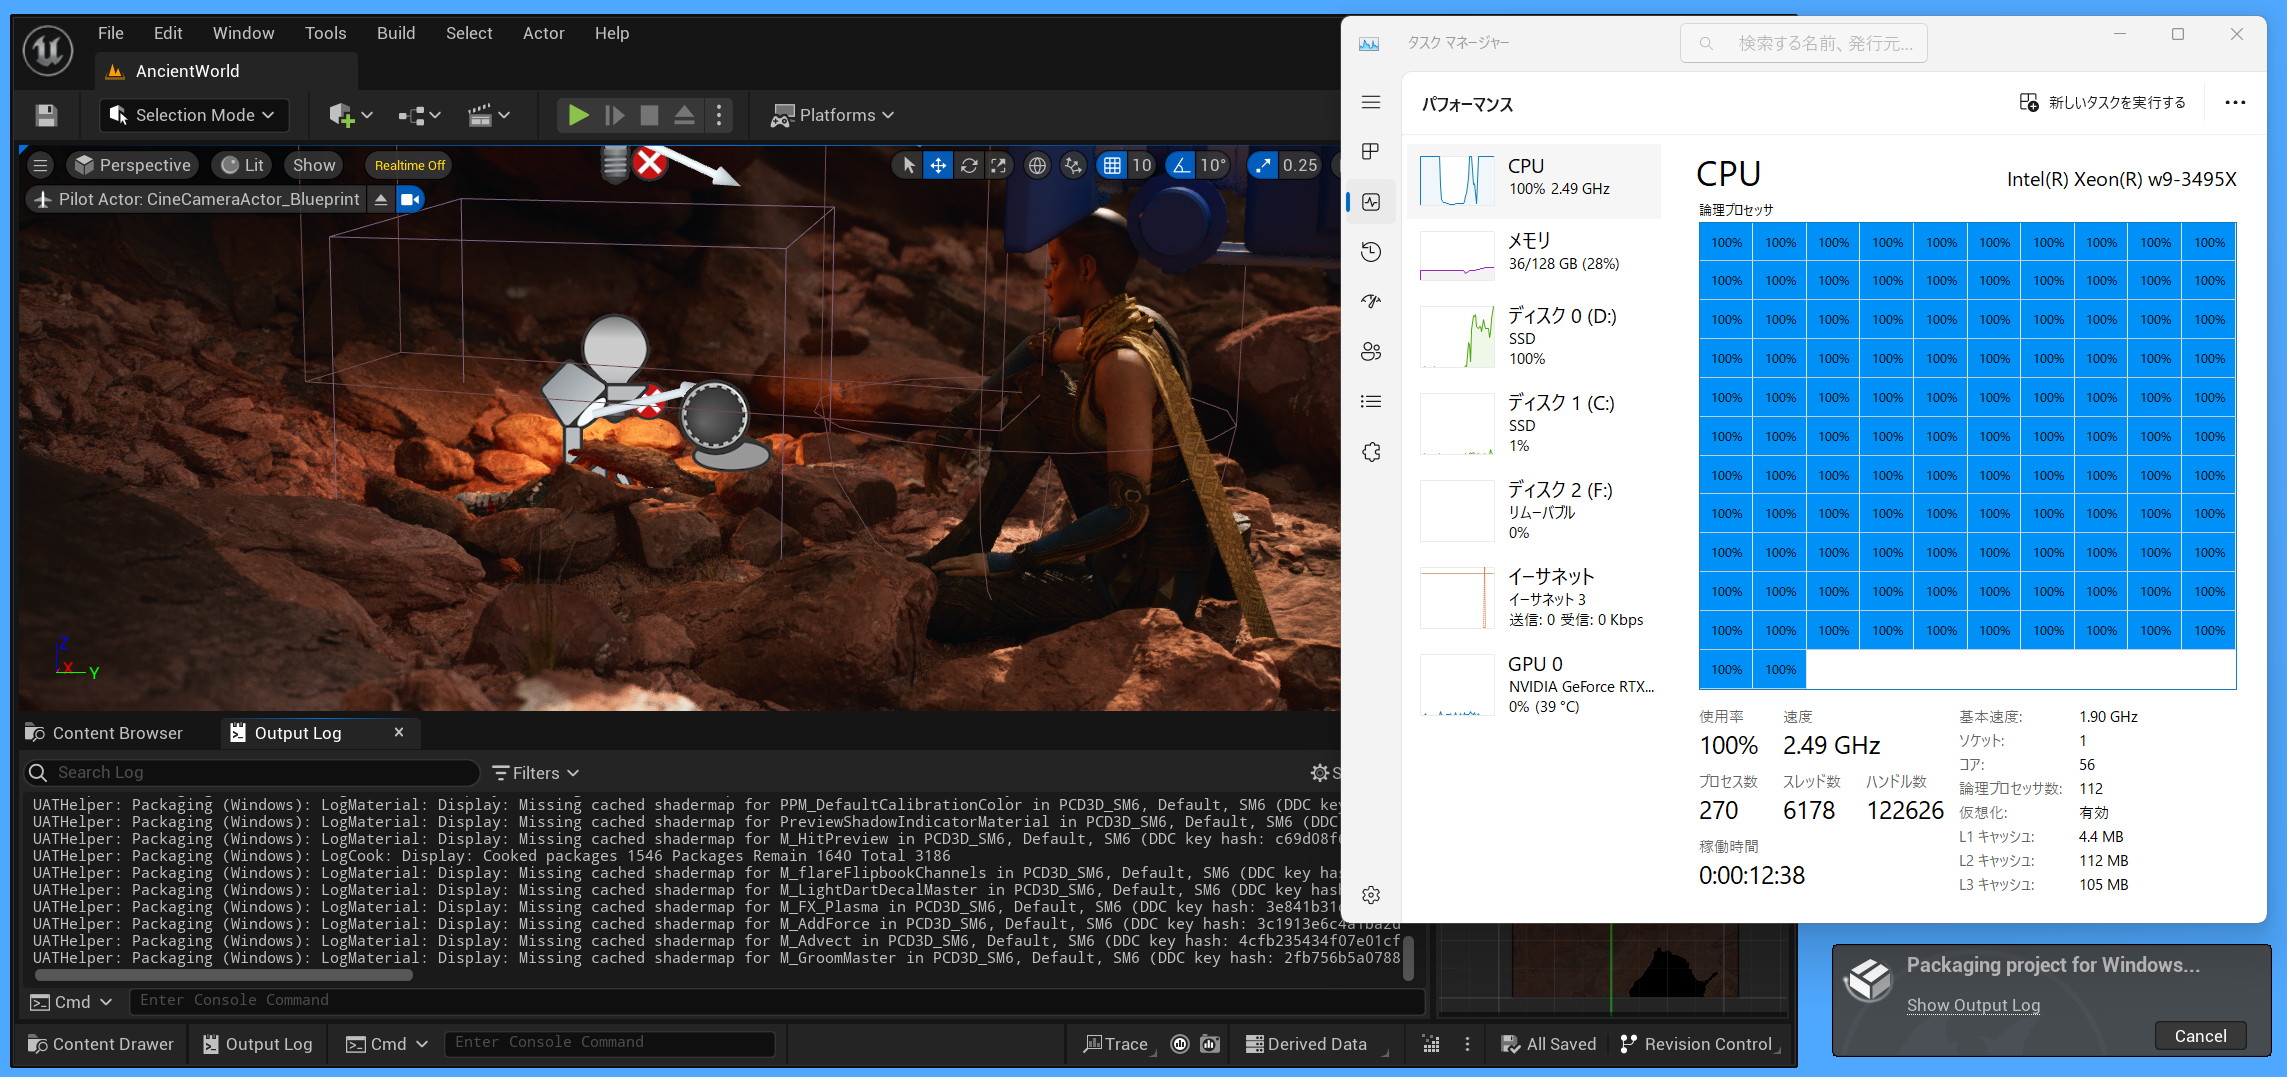Click the Realtime Off warning badge
The height and width of the screenshot is (1077, 2287).
[x=410, y=165]
